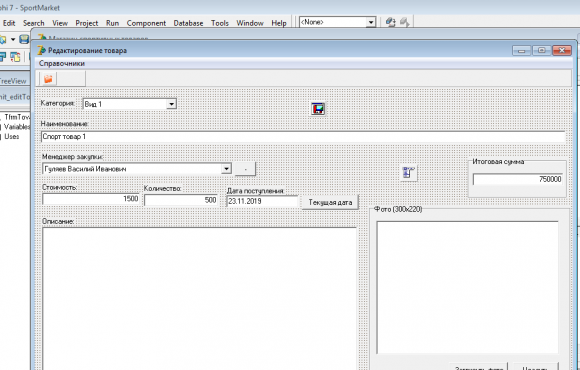The height and width of the screenshot is (370, 580).
Task: Click the second icon right of <None> combo
Action: pyautogui.click(x=405, y=23)
